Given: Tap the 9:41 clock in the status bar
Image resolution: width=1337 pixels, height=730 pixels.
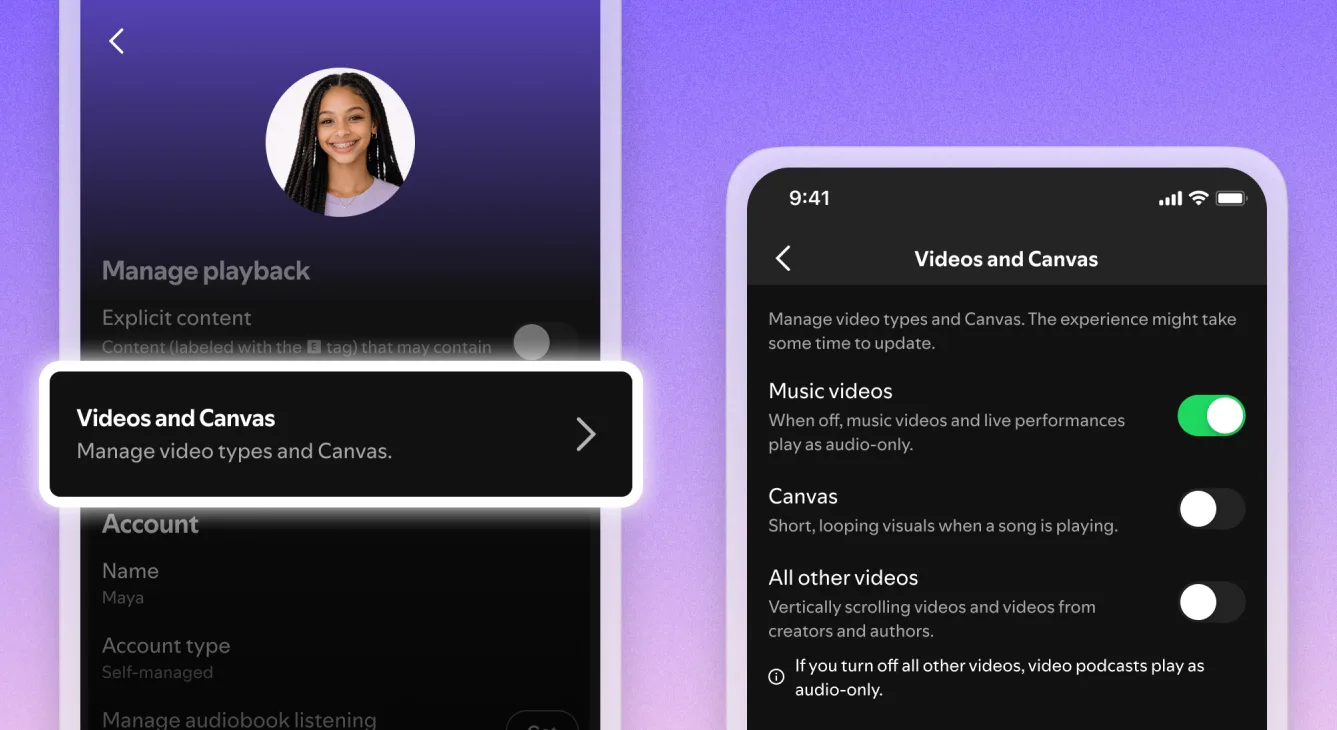Looking at the screenshot, I should click(809, 198).
